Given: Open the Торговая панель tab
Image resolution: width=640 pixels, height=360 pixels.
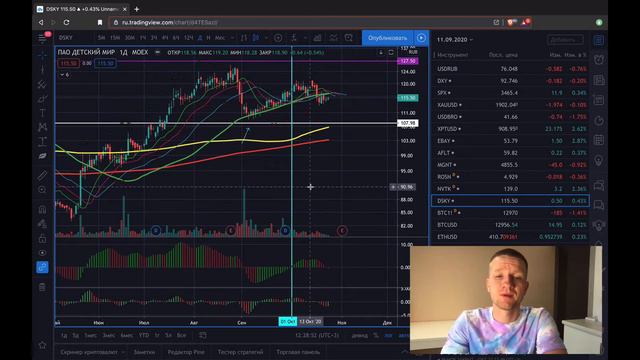Looking at the screenshot, I should click(x=298, y=352).
